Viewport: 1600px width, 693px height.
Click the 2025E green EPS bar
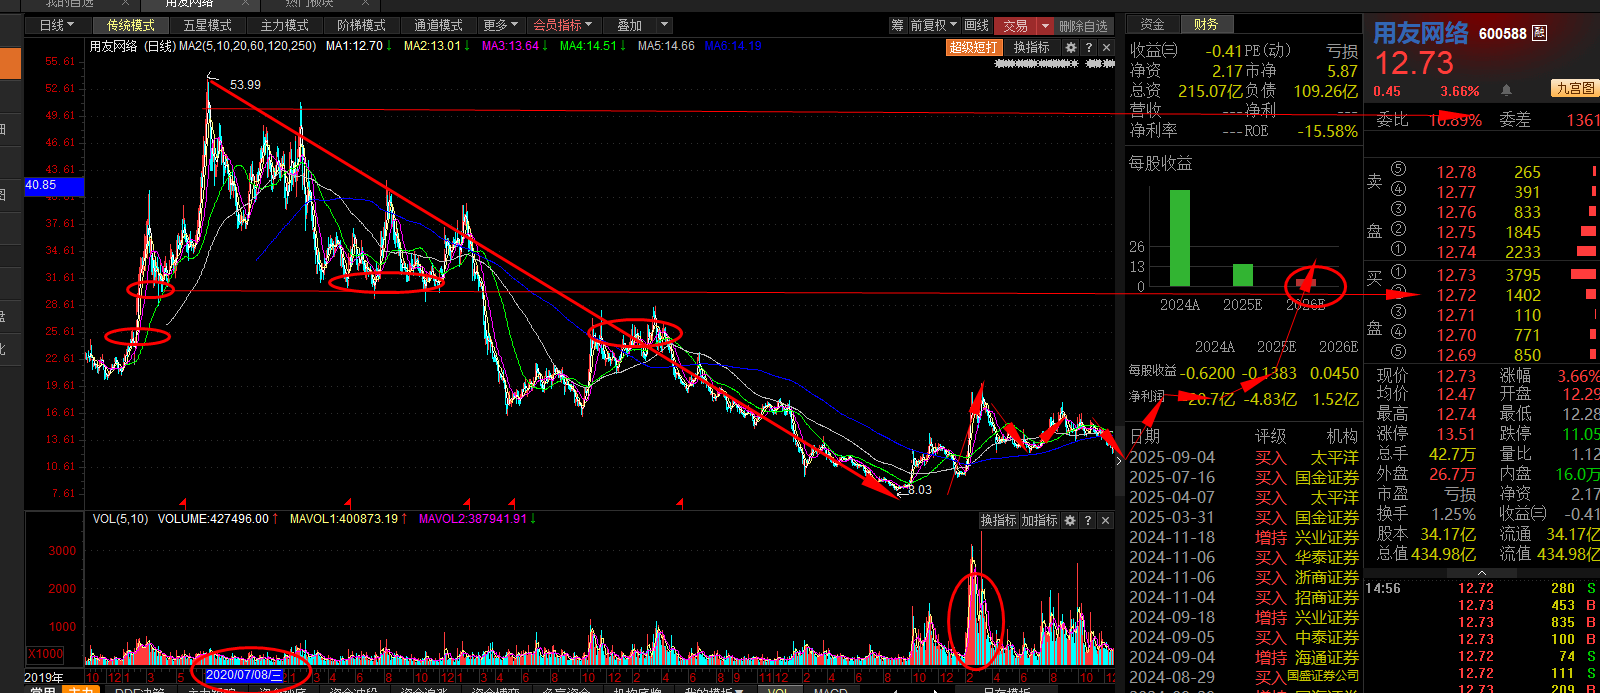(x=1243, y=275)
